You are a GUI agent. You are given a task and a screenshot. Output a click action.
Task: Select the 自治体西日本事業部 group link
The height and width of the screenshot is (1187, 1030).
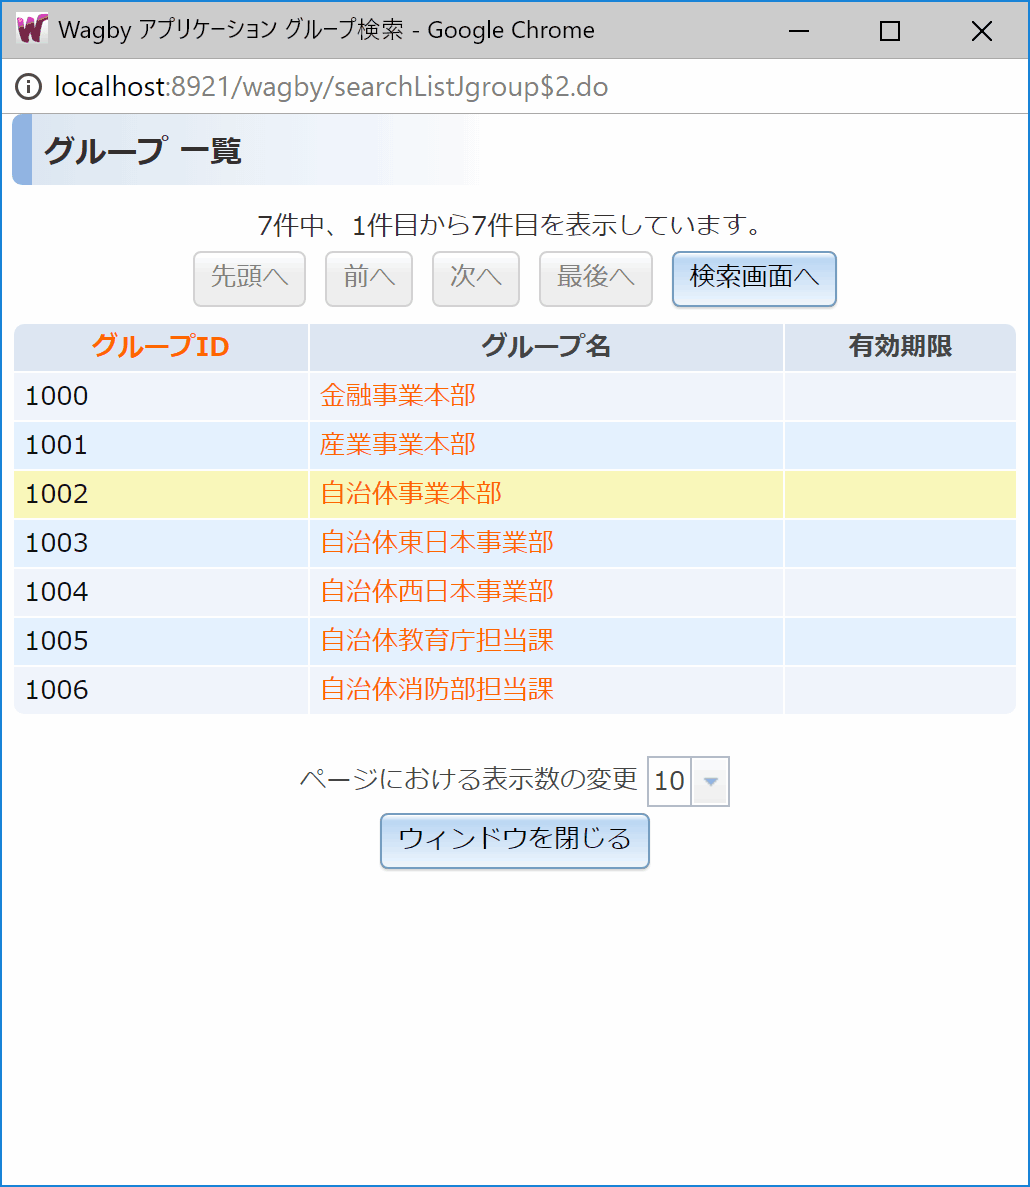437,591
